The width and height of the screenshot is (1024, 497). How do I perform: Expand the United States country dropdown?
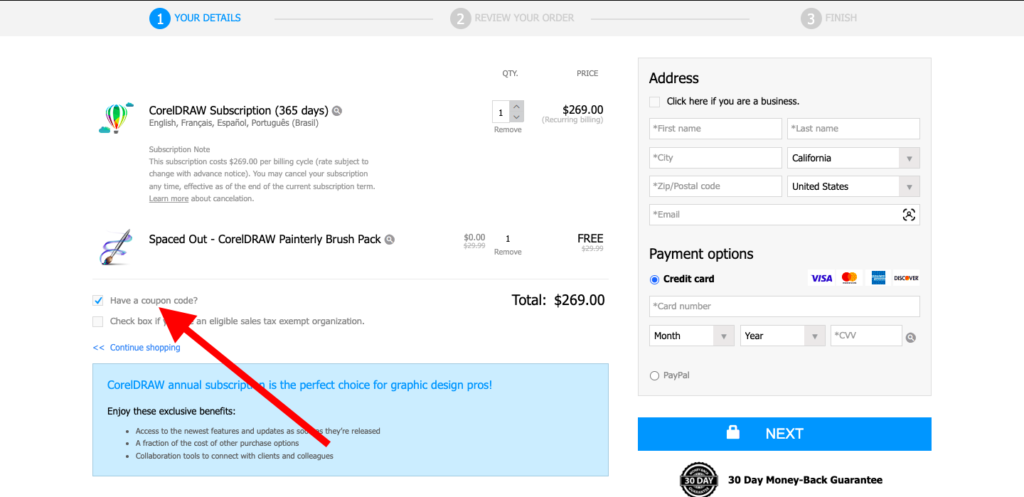853,186
